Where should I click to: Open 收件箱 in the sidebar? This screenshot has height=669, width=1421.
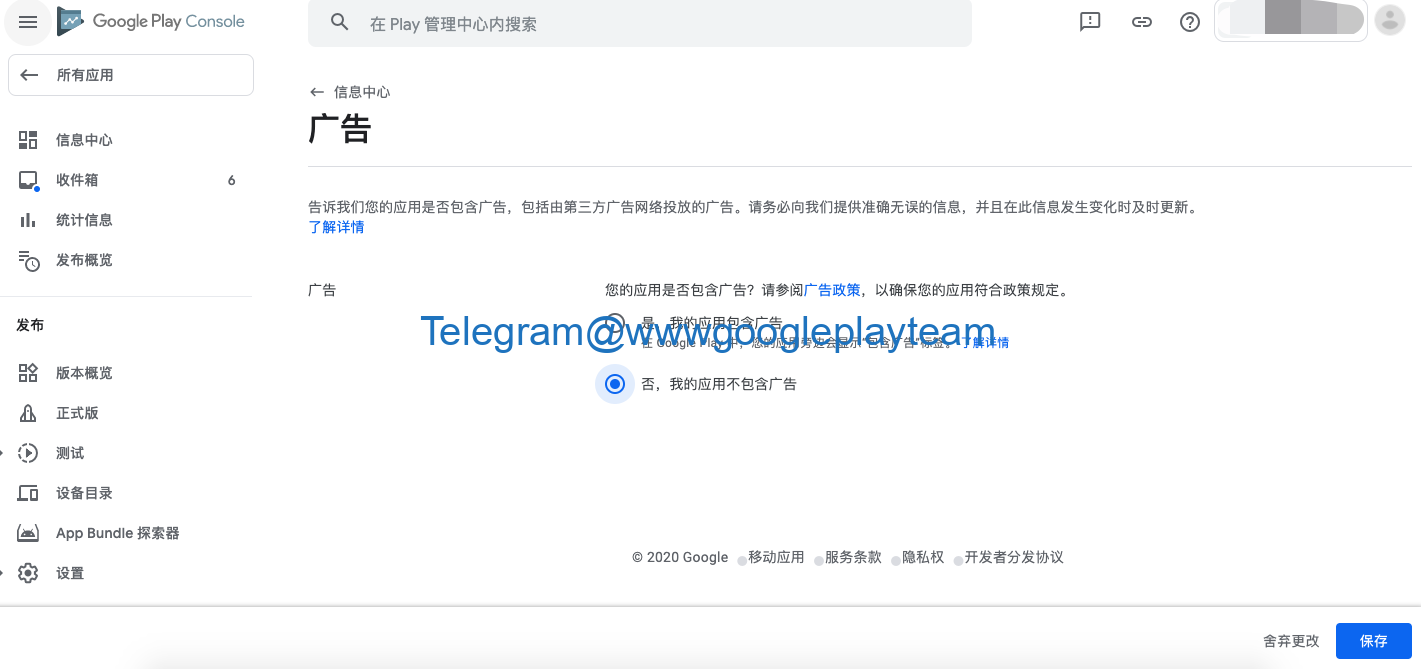pyautogui.click(x=77, y=180)
